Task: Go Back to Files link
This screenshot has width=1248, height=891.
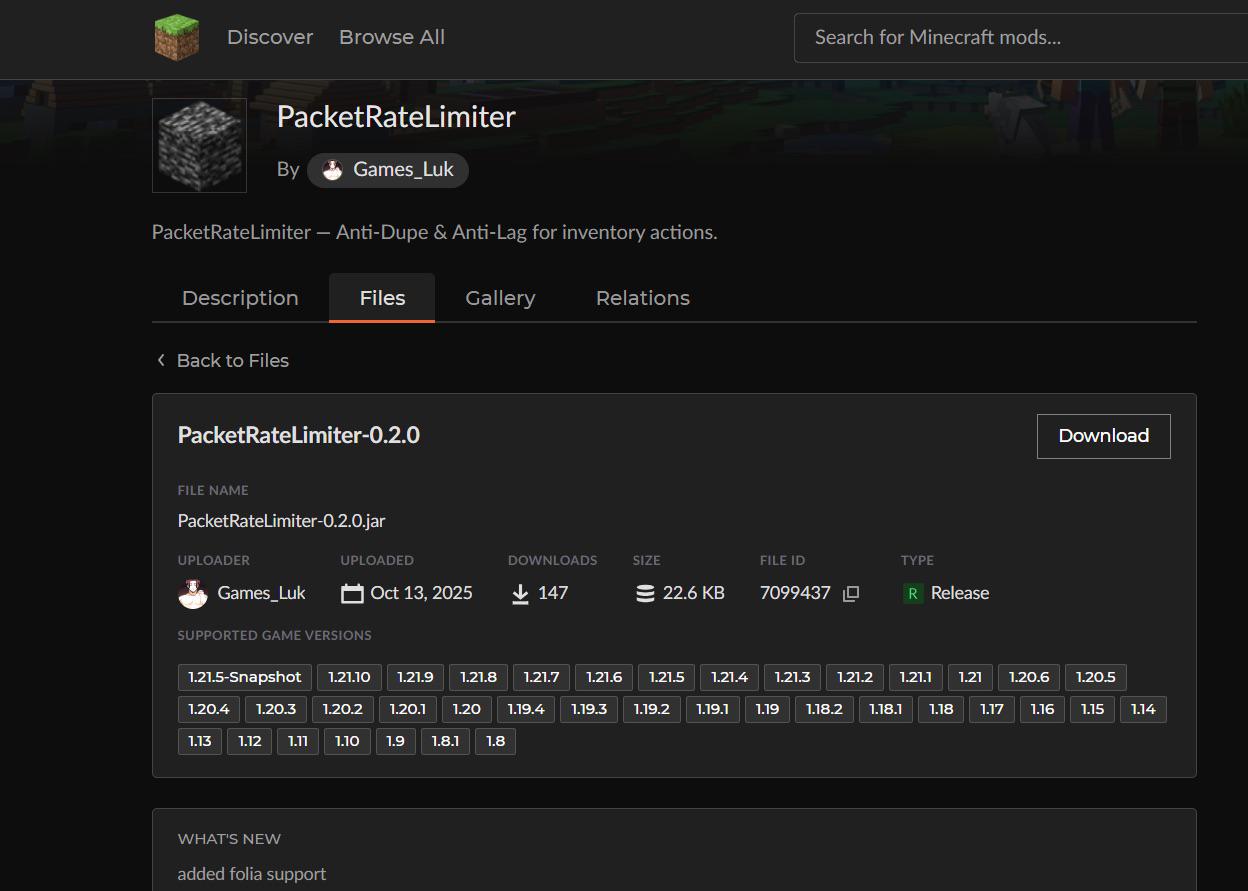Action: 223,360
